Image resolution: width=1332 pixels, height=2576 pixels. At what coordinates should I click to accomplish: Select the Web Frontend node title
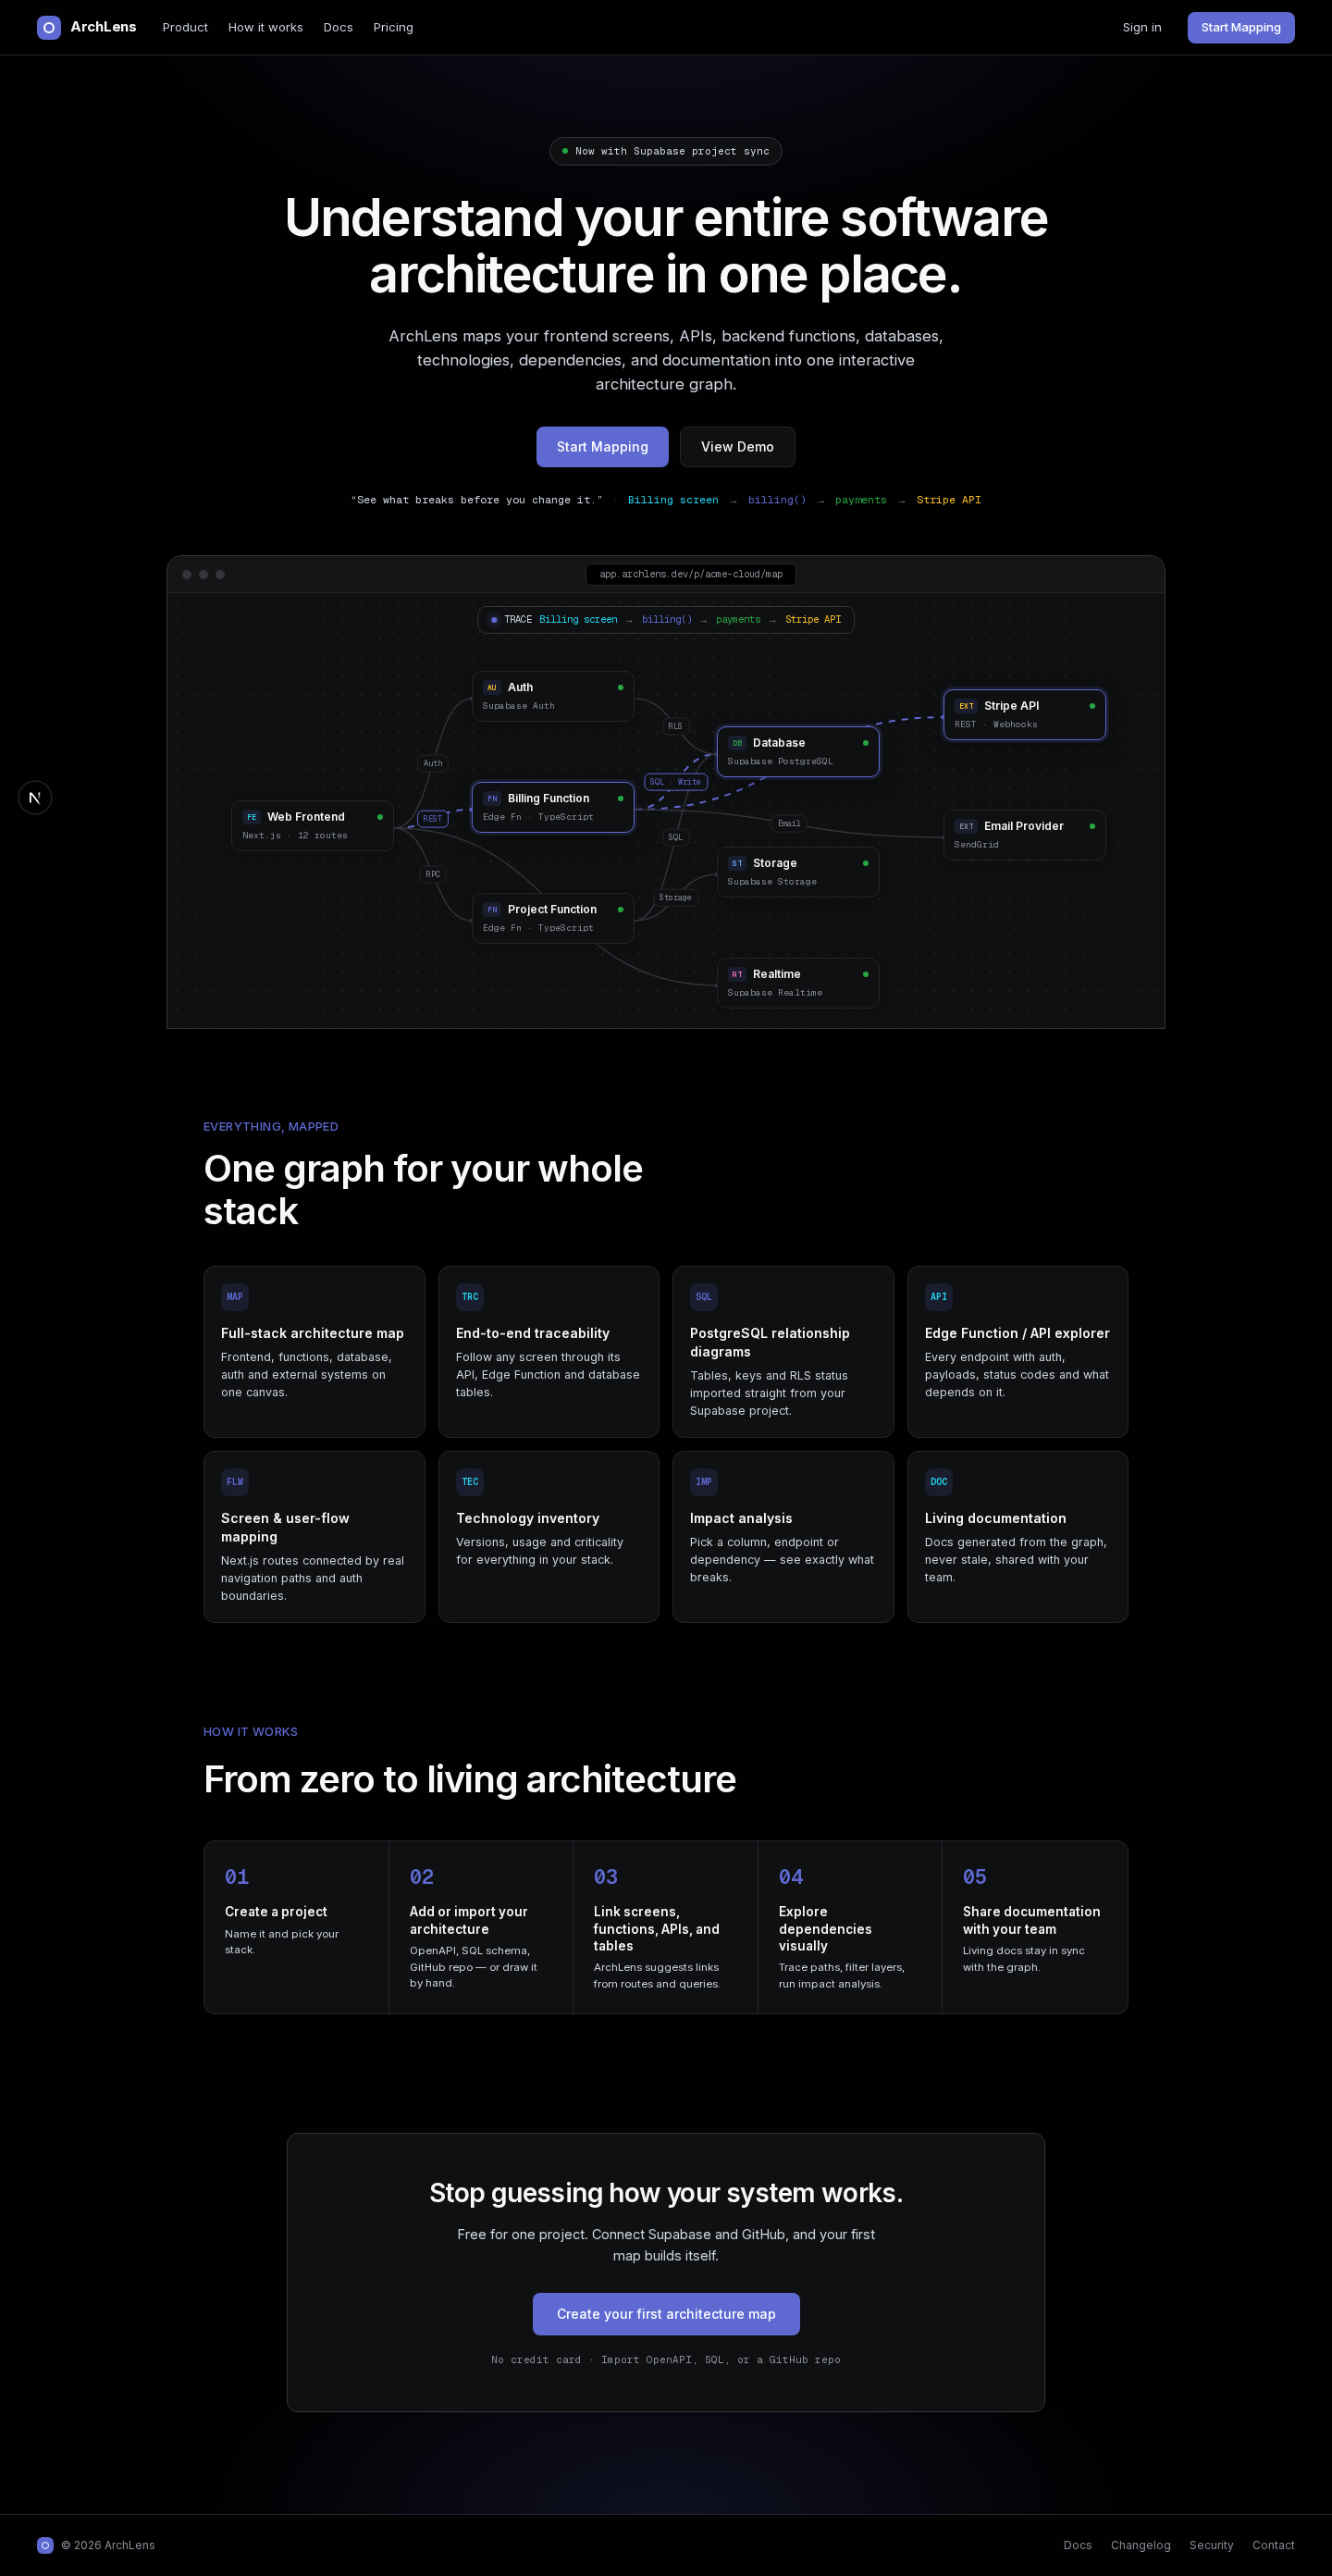pyautogui.click(x=306, y=817)
